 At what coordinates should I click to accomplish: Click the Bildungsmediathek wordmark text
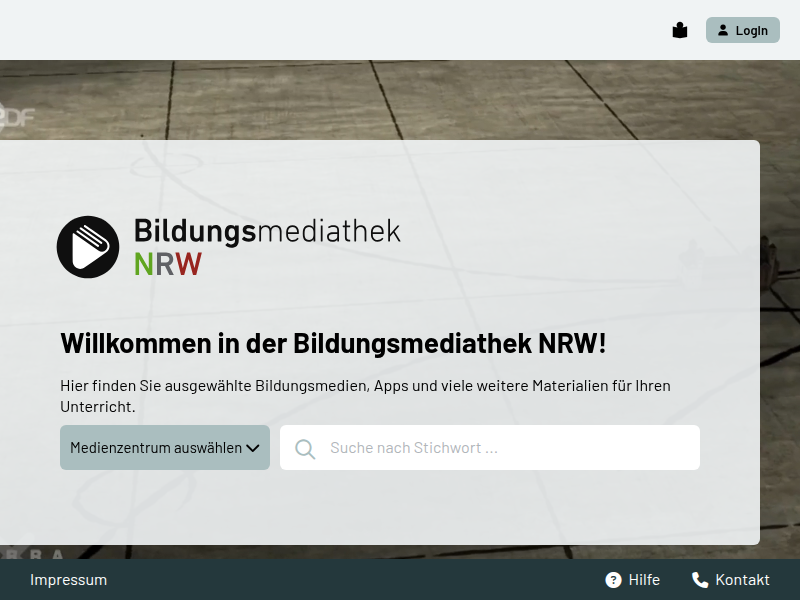(267, 231)
